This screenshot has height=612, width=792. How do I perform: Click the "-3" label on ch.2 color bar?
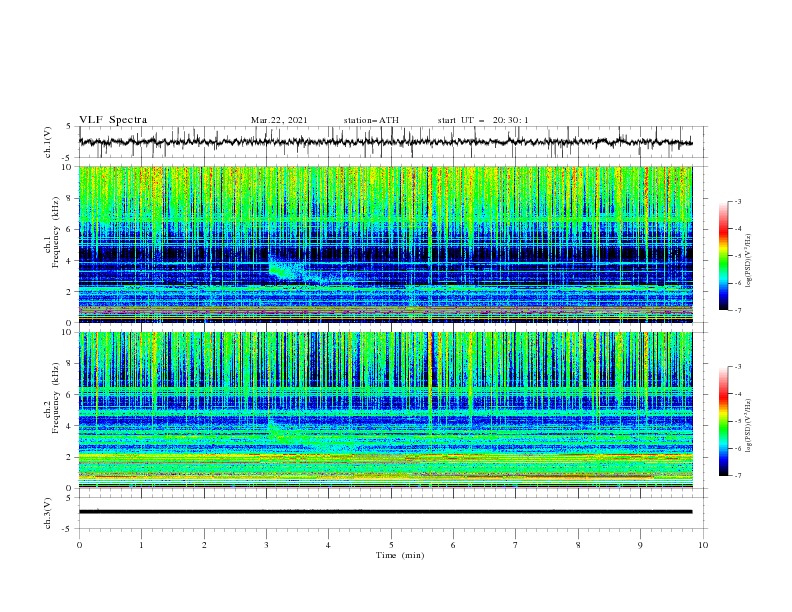point(738,367)
